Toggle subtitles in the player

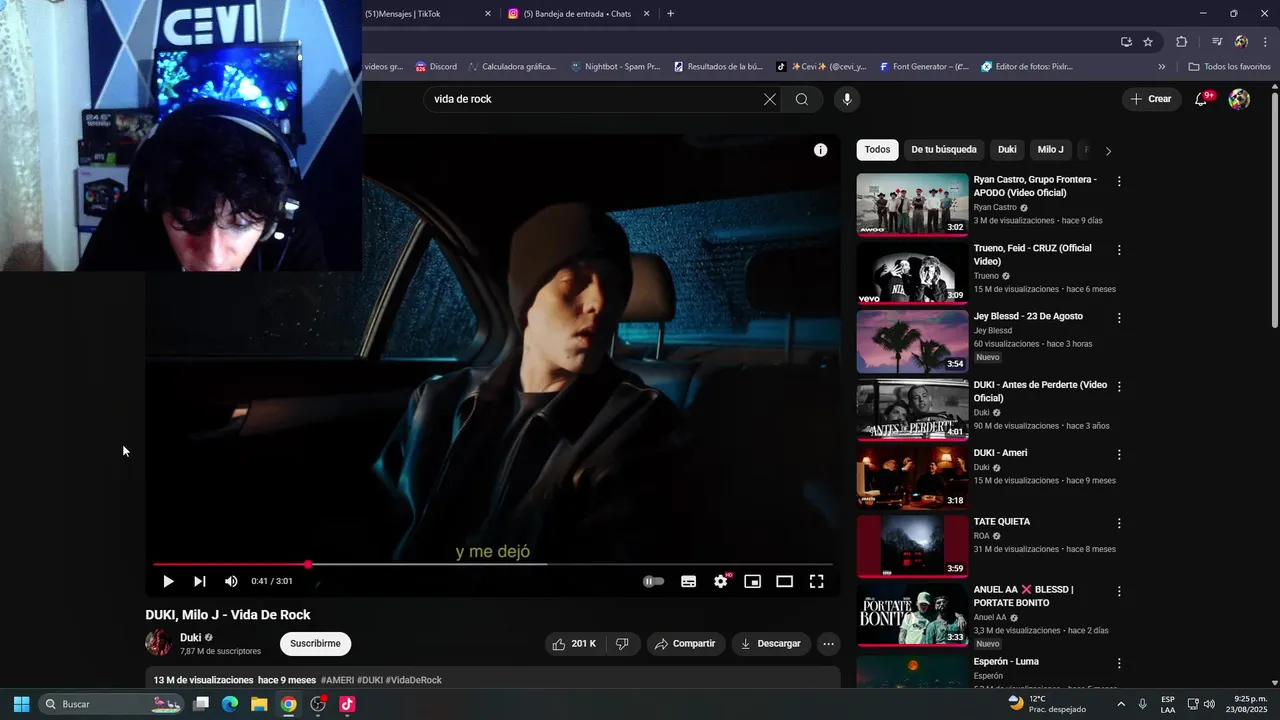click(x=688, y=581)
